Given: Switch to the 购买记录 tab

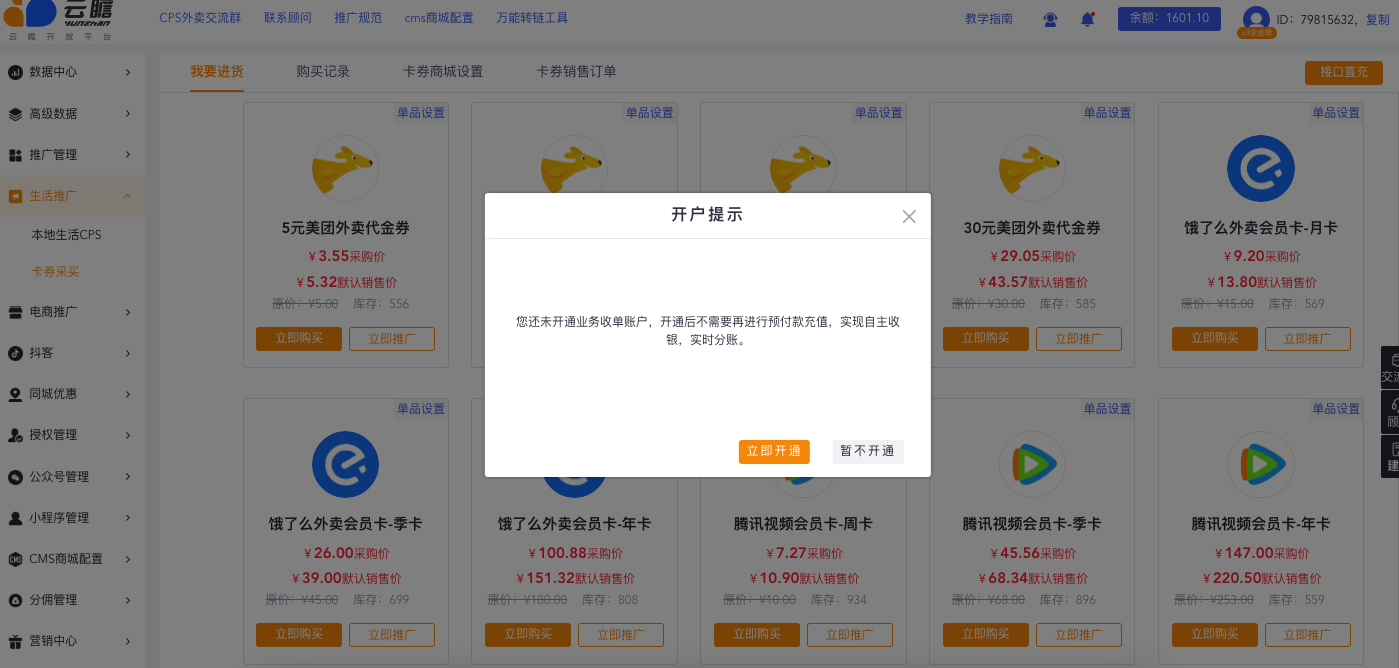Looking at the screenshot, I should 324,71.
